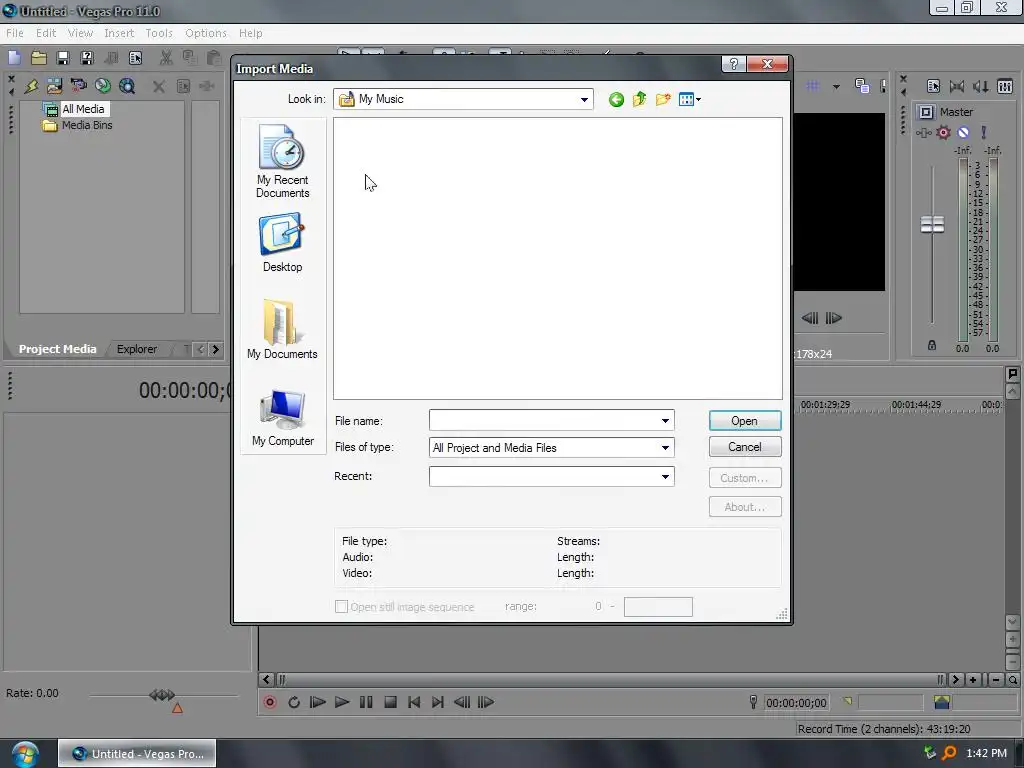Click Save disk icon in Vegas toolbar
Image resolution: width=1024 pixels, height=768 pixels.
pos(63,57)
